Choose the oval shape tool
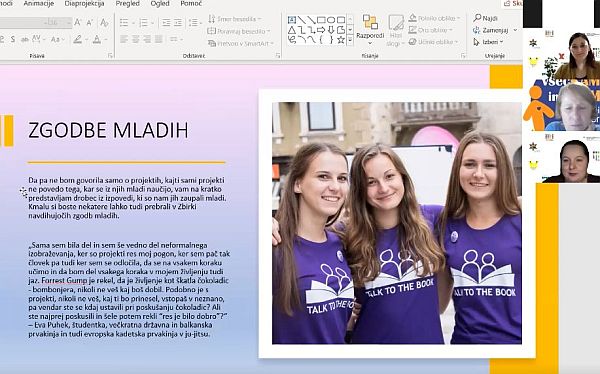This screenshot has height=374, width=600. click(331, 20)
